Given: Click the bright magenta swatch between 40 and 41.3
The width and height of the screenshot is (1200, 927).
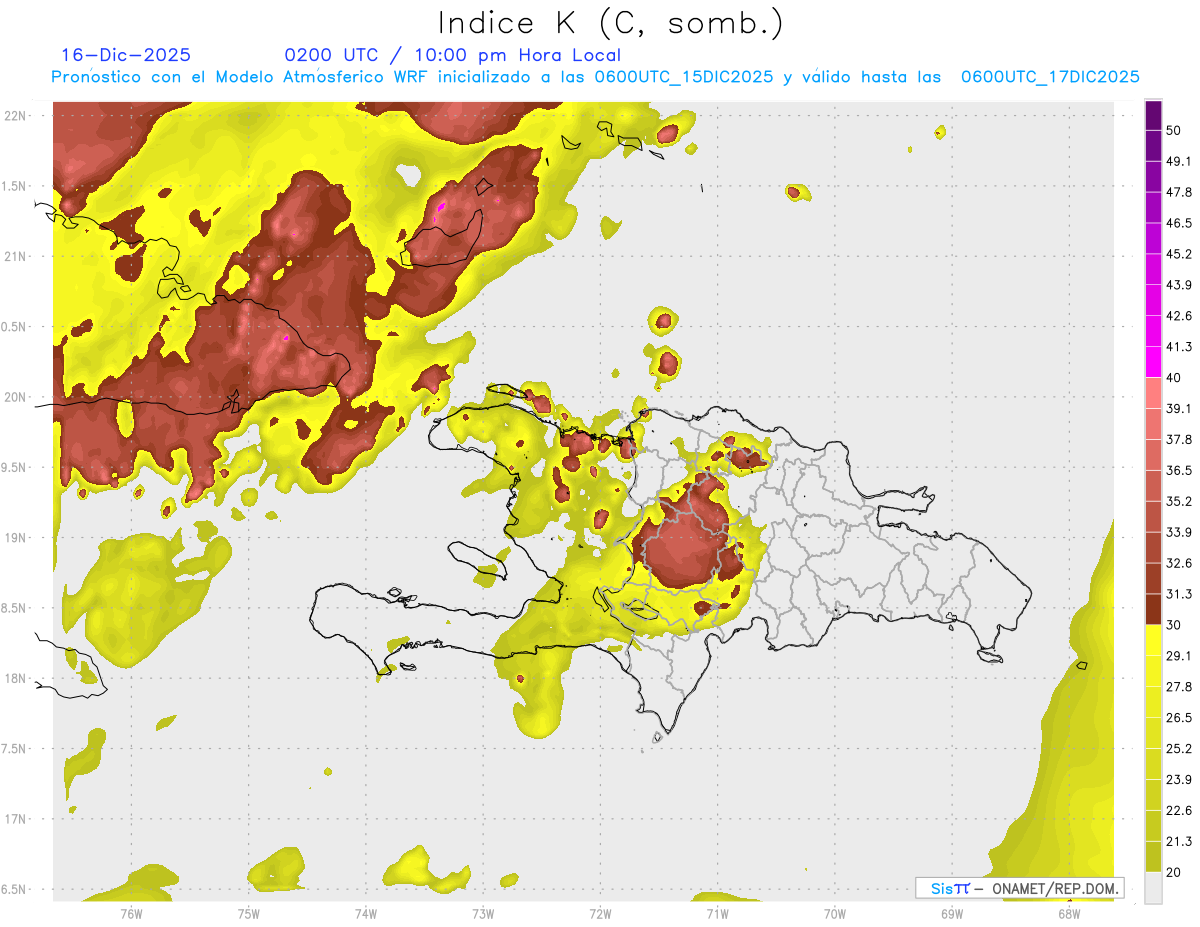Looking at the screenshot, I should pos(1154,362).
